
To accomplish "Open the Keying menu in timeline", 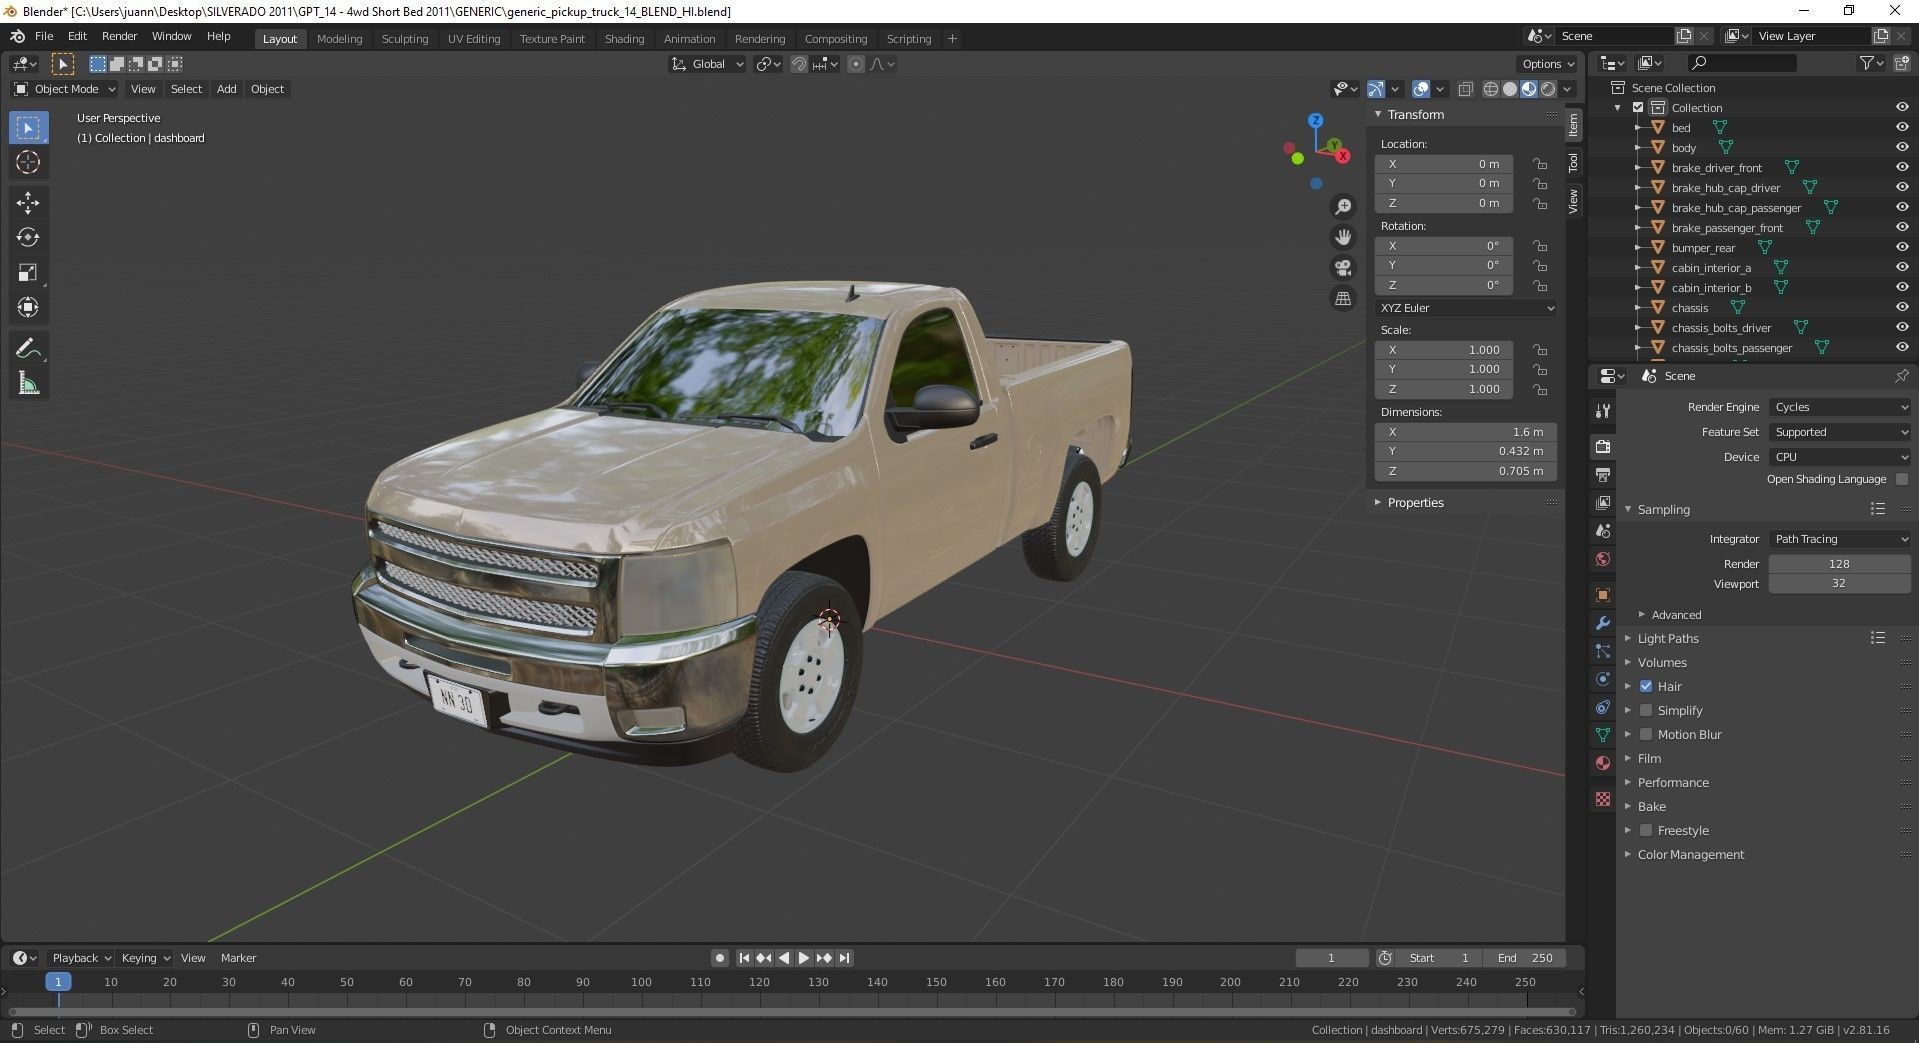I will pos(145,958).
